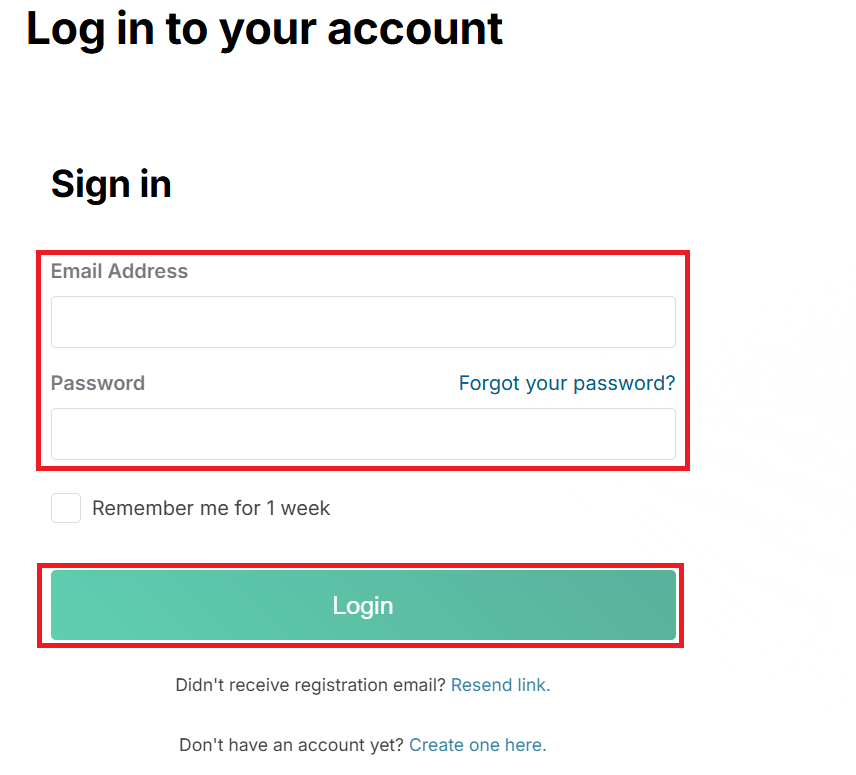
Task: Click the Resend link
Action: (500, 685)
